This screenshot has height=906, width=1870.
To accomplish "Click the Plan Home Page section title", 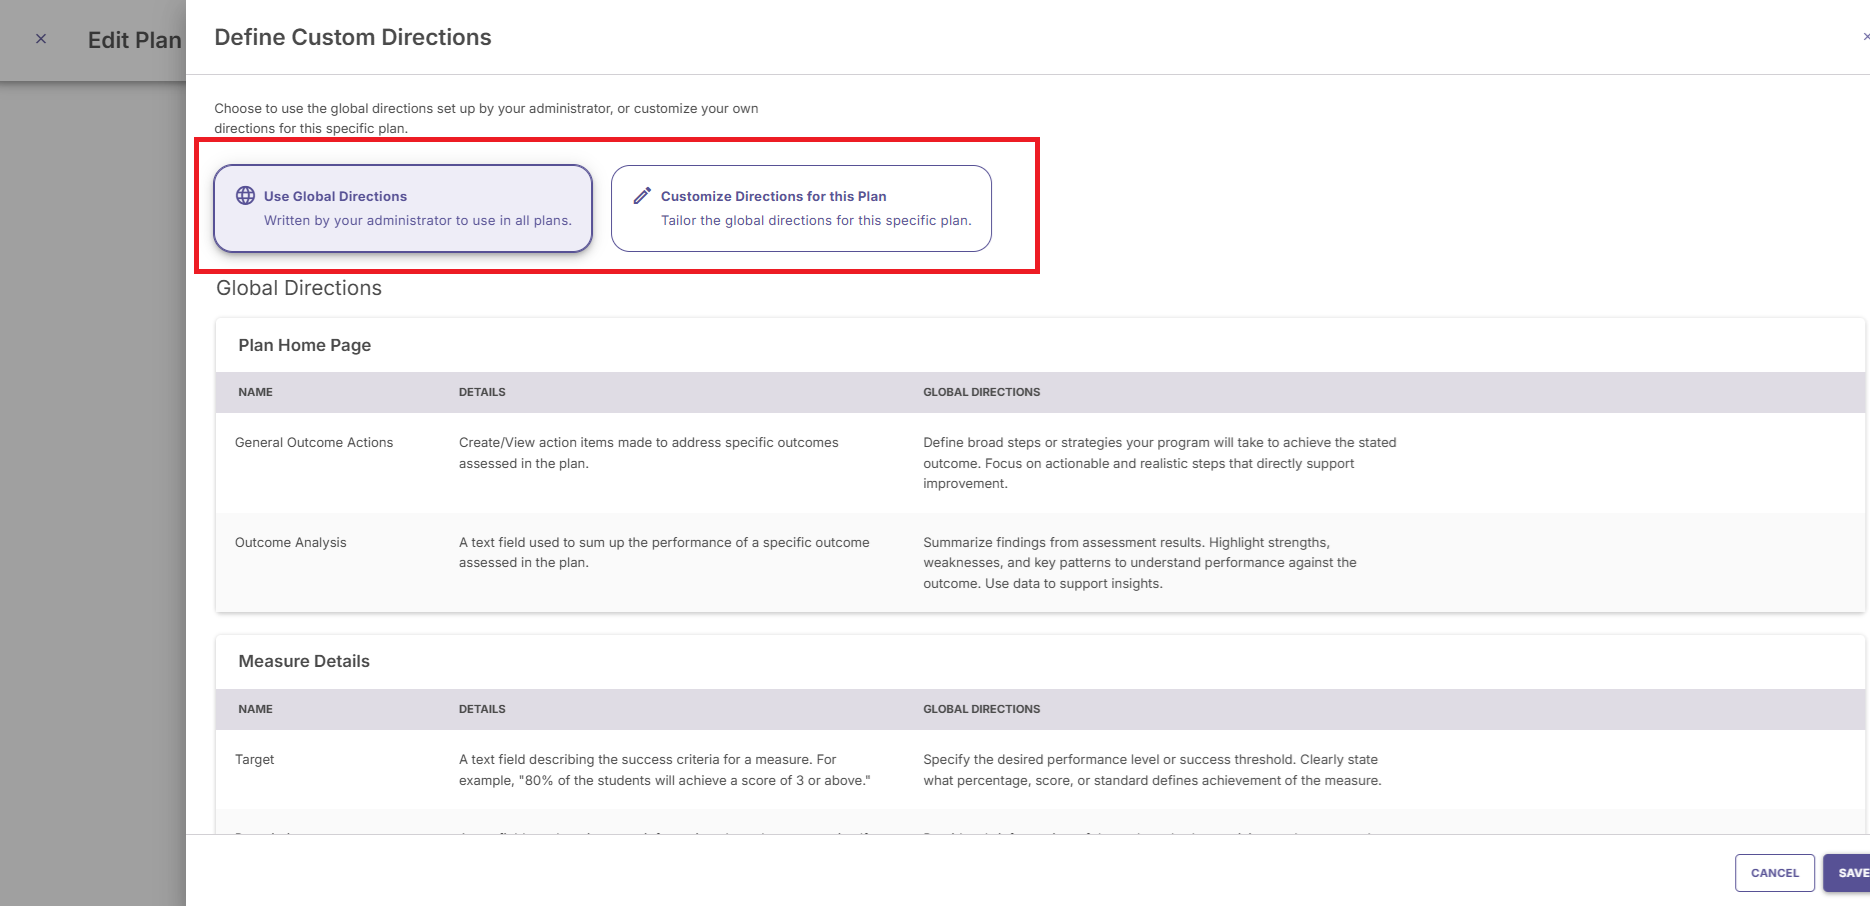I will pos(305,345).
